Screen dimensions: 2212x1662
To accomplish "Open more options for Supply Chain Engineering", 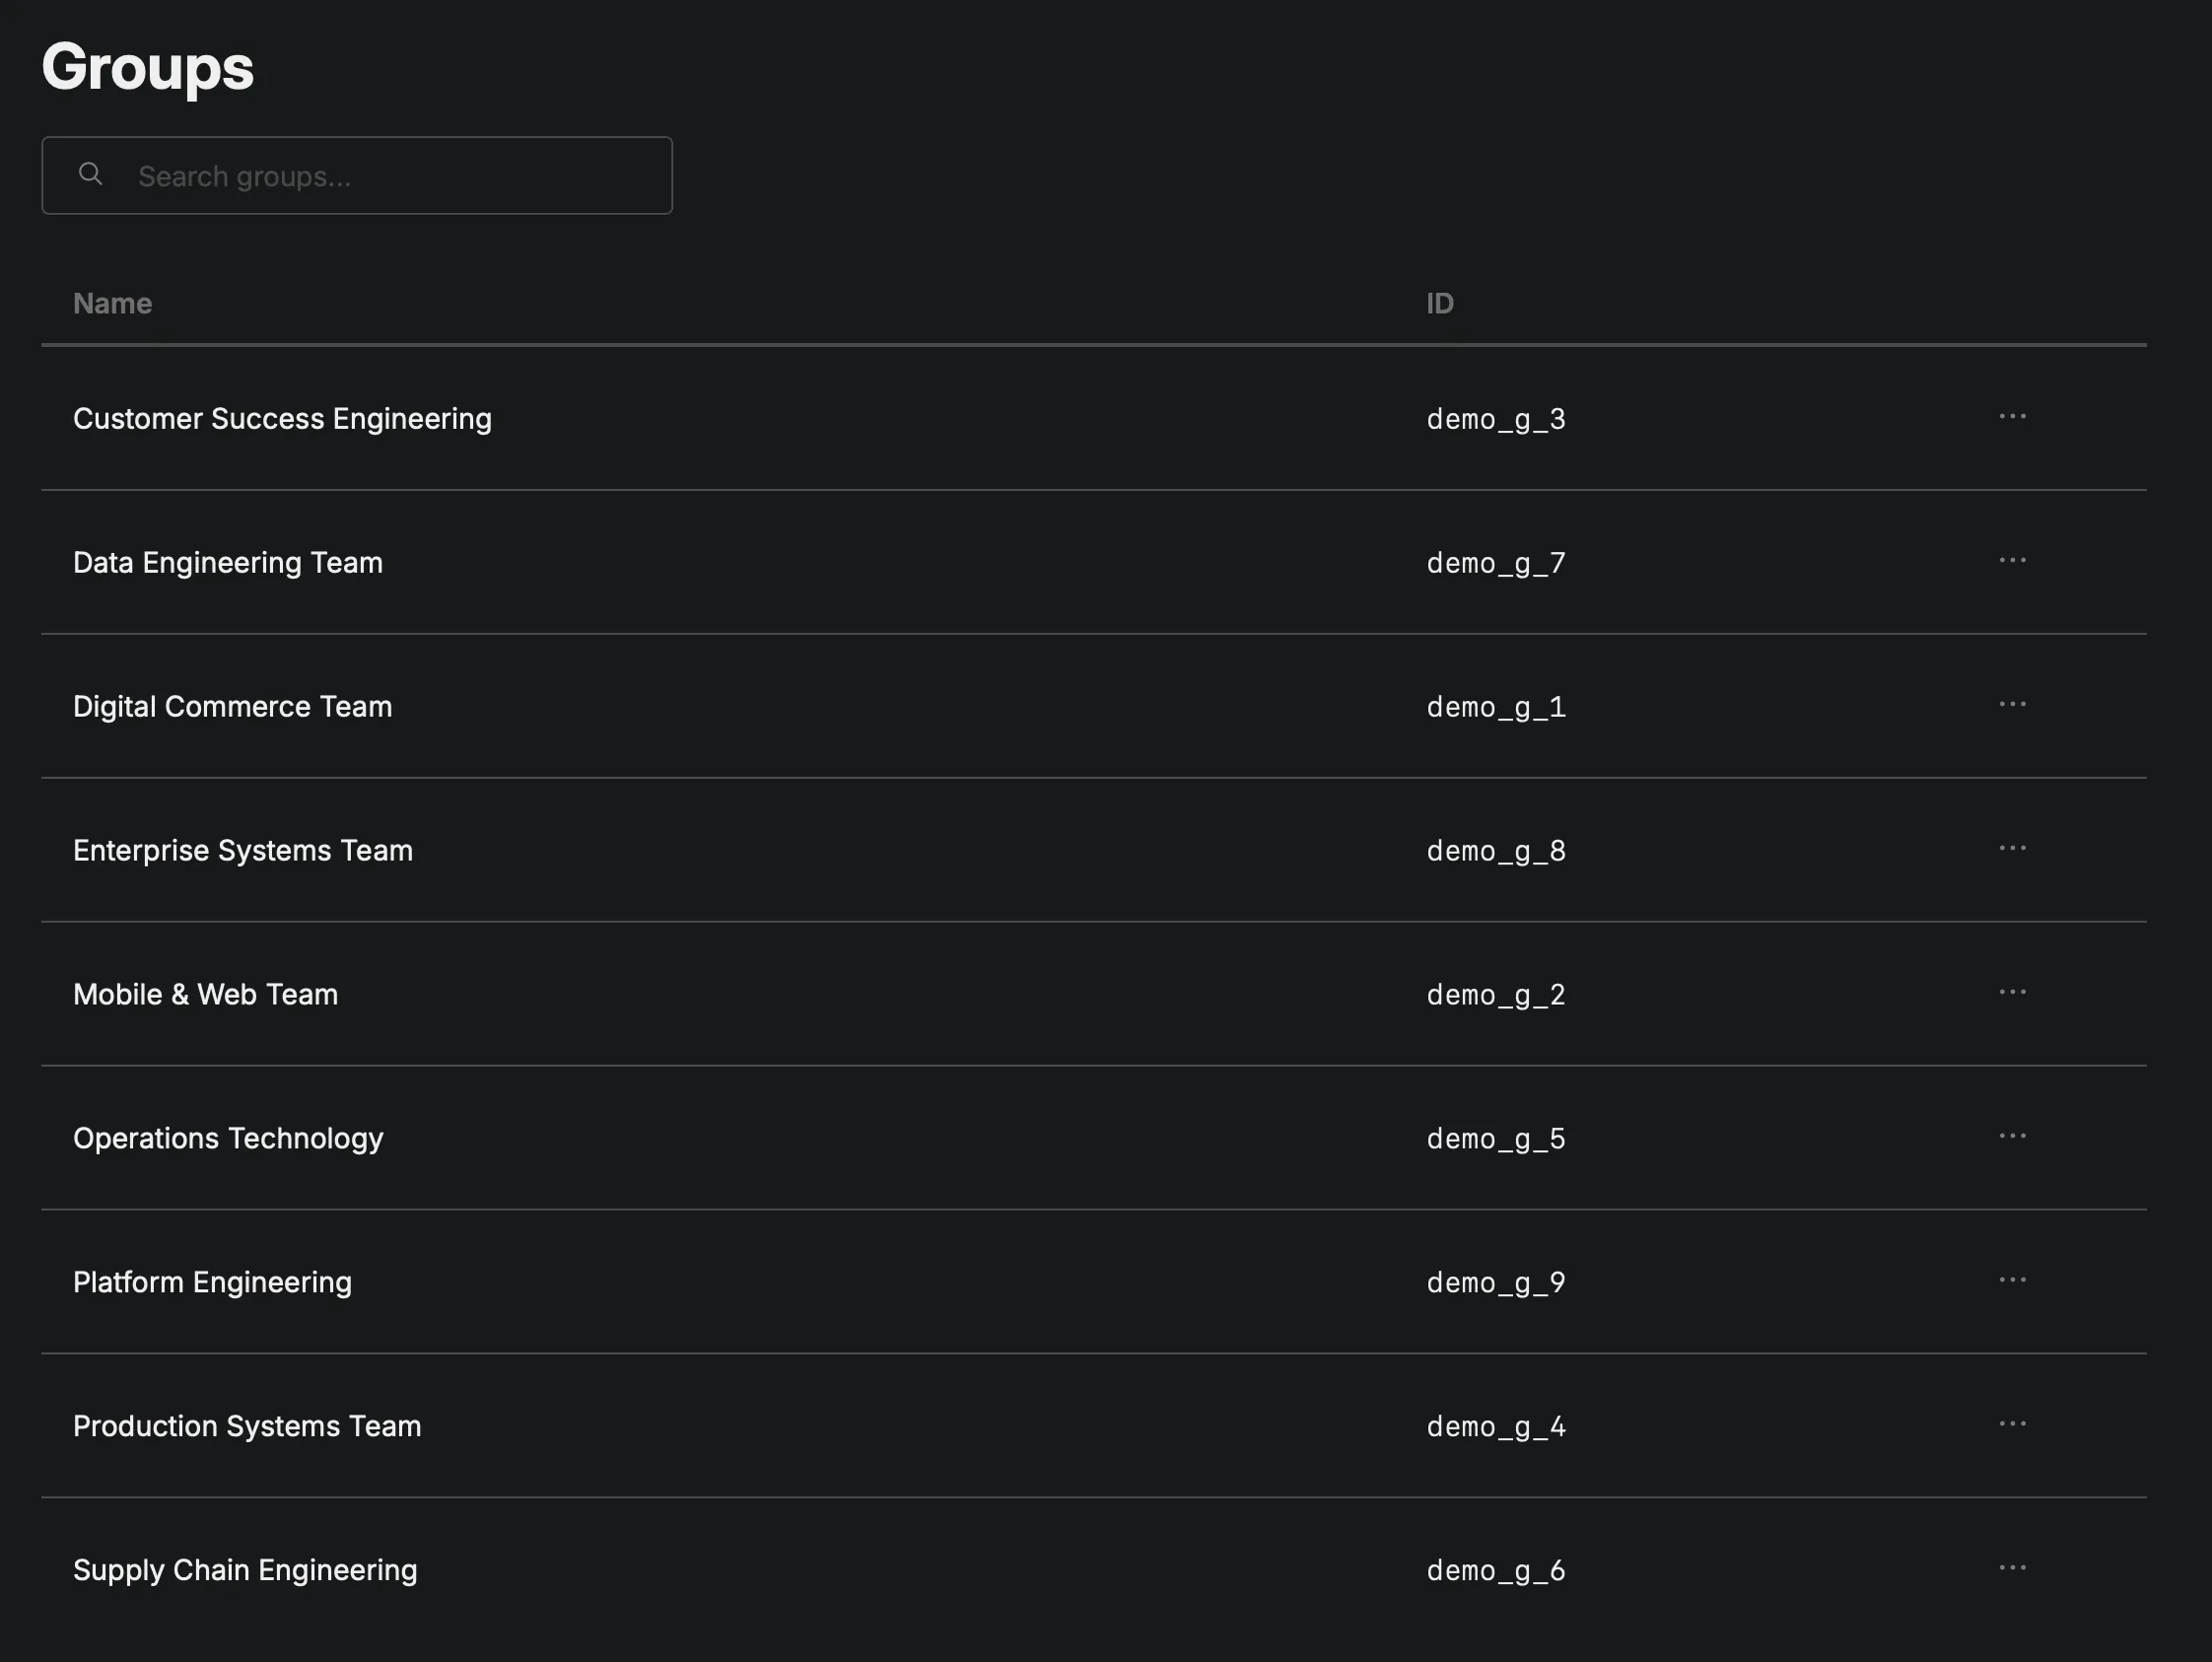I will [2012, 1568].
